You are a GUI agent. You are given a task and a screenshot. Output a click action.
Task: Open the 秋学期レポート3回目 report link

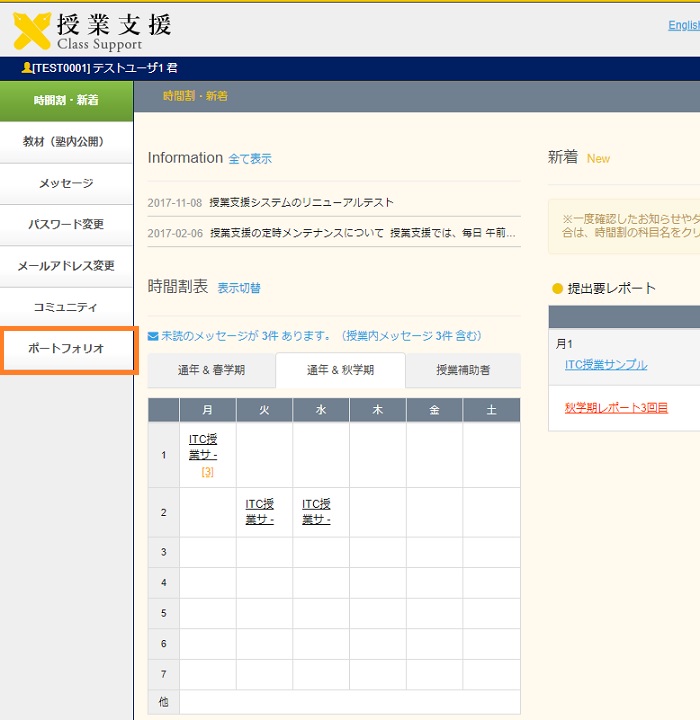point(616,407)
